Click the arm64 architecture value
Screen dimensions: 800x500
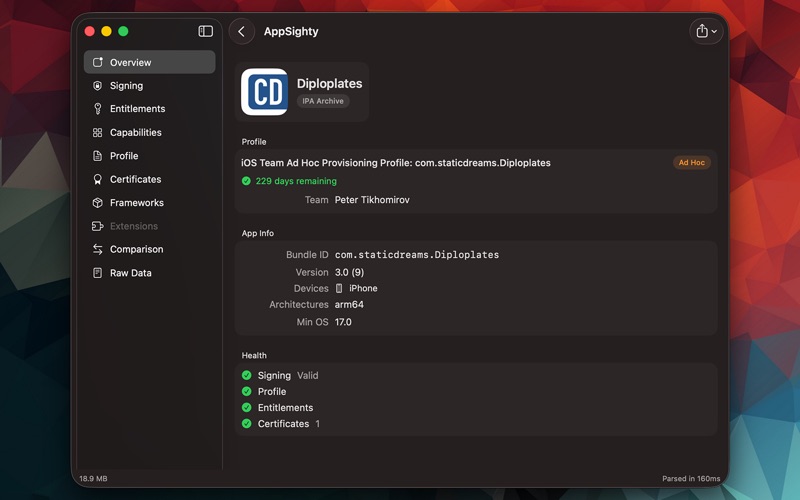coord(349,305)
